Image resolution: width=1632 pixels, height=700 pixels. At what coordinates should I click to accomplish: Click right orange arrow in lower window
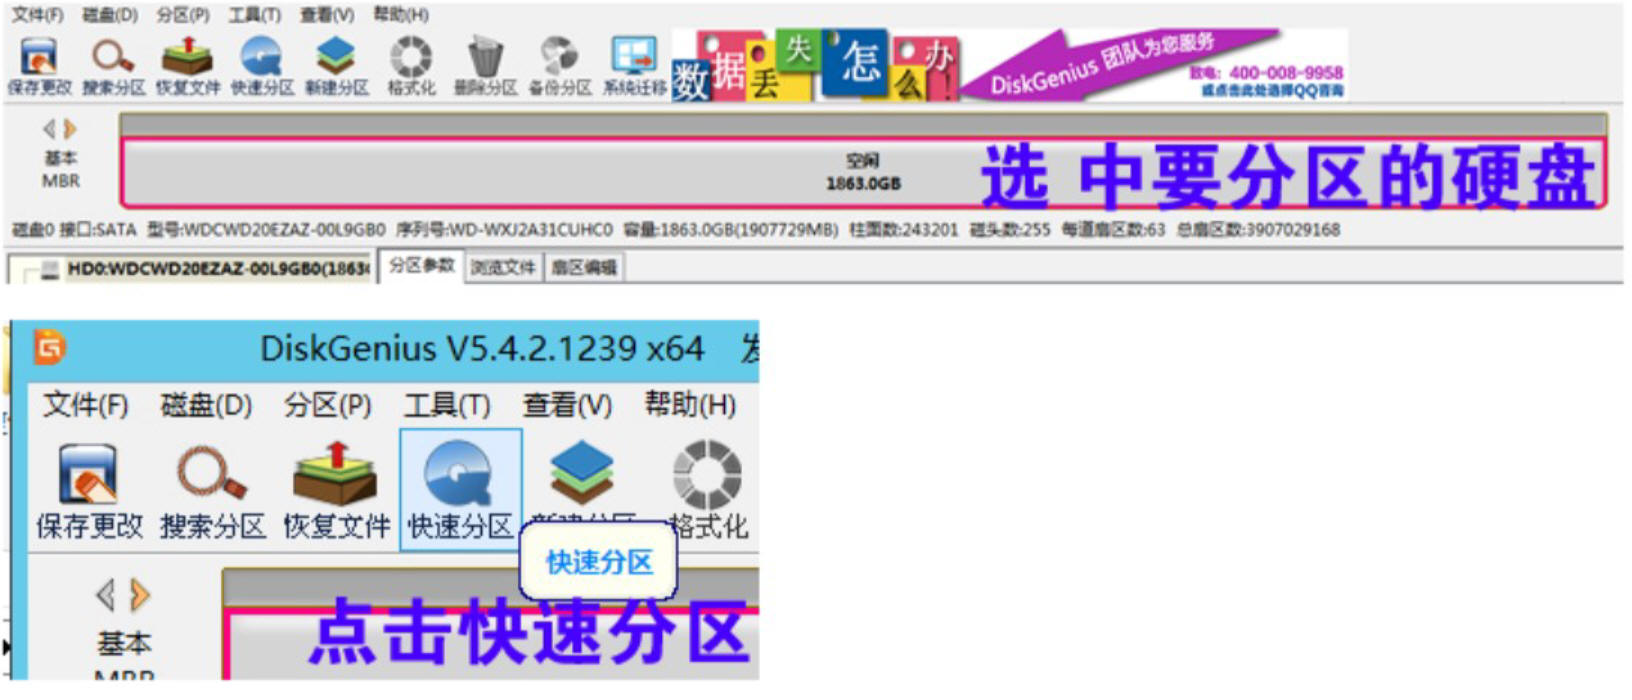click(140, 596)
